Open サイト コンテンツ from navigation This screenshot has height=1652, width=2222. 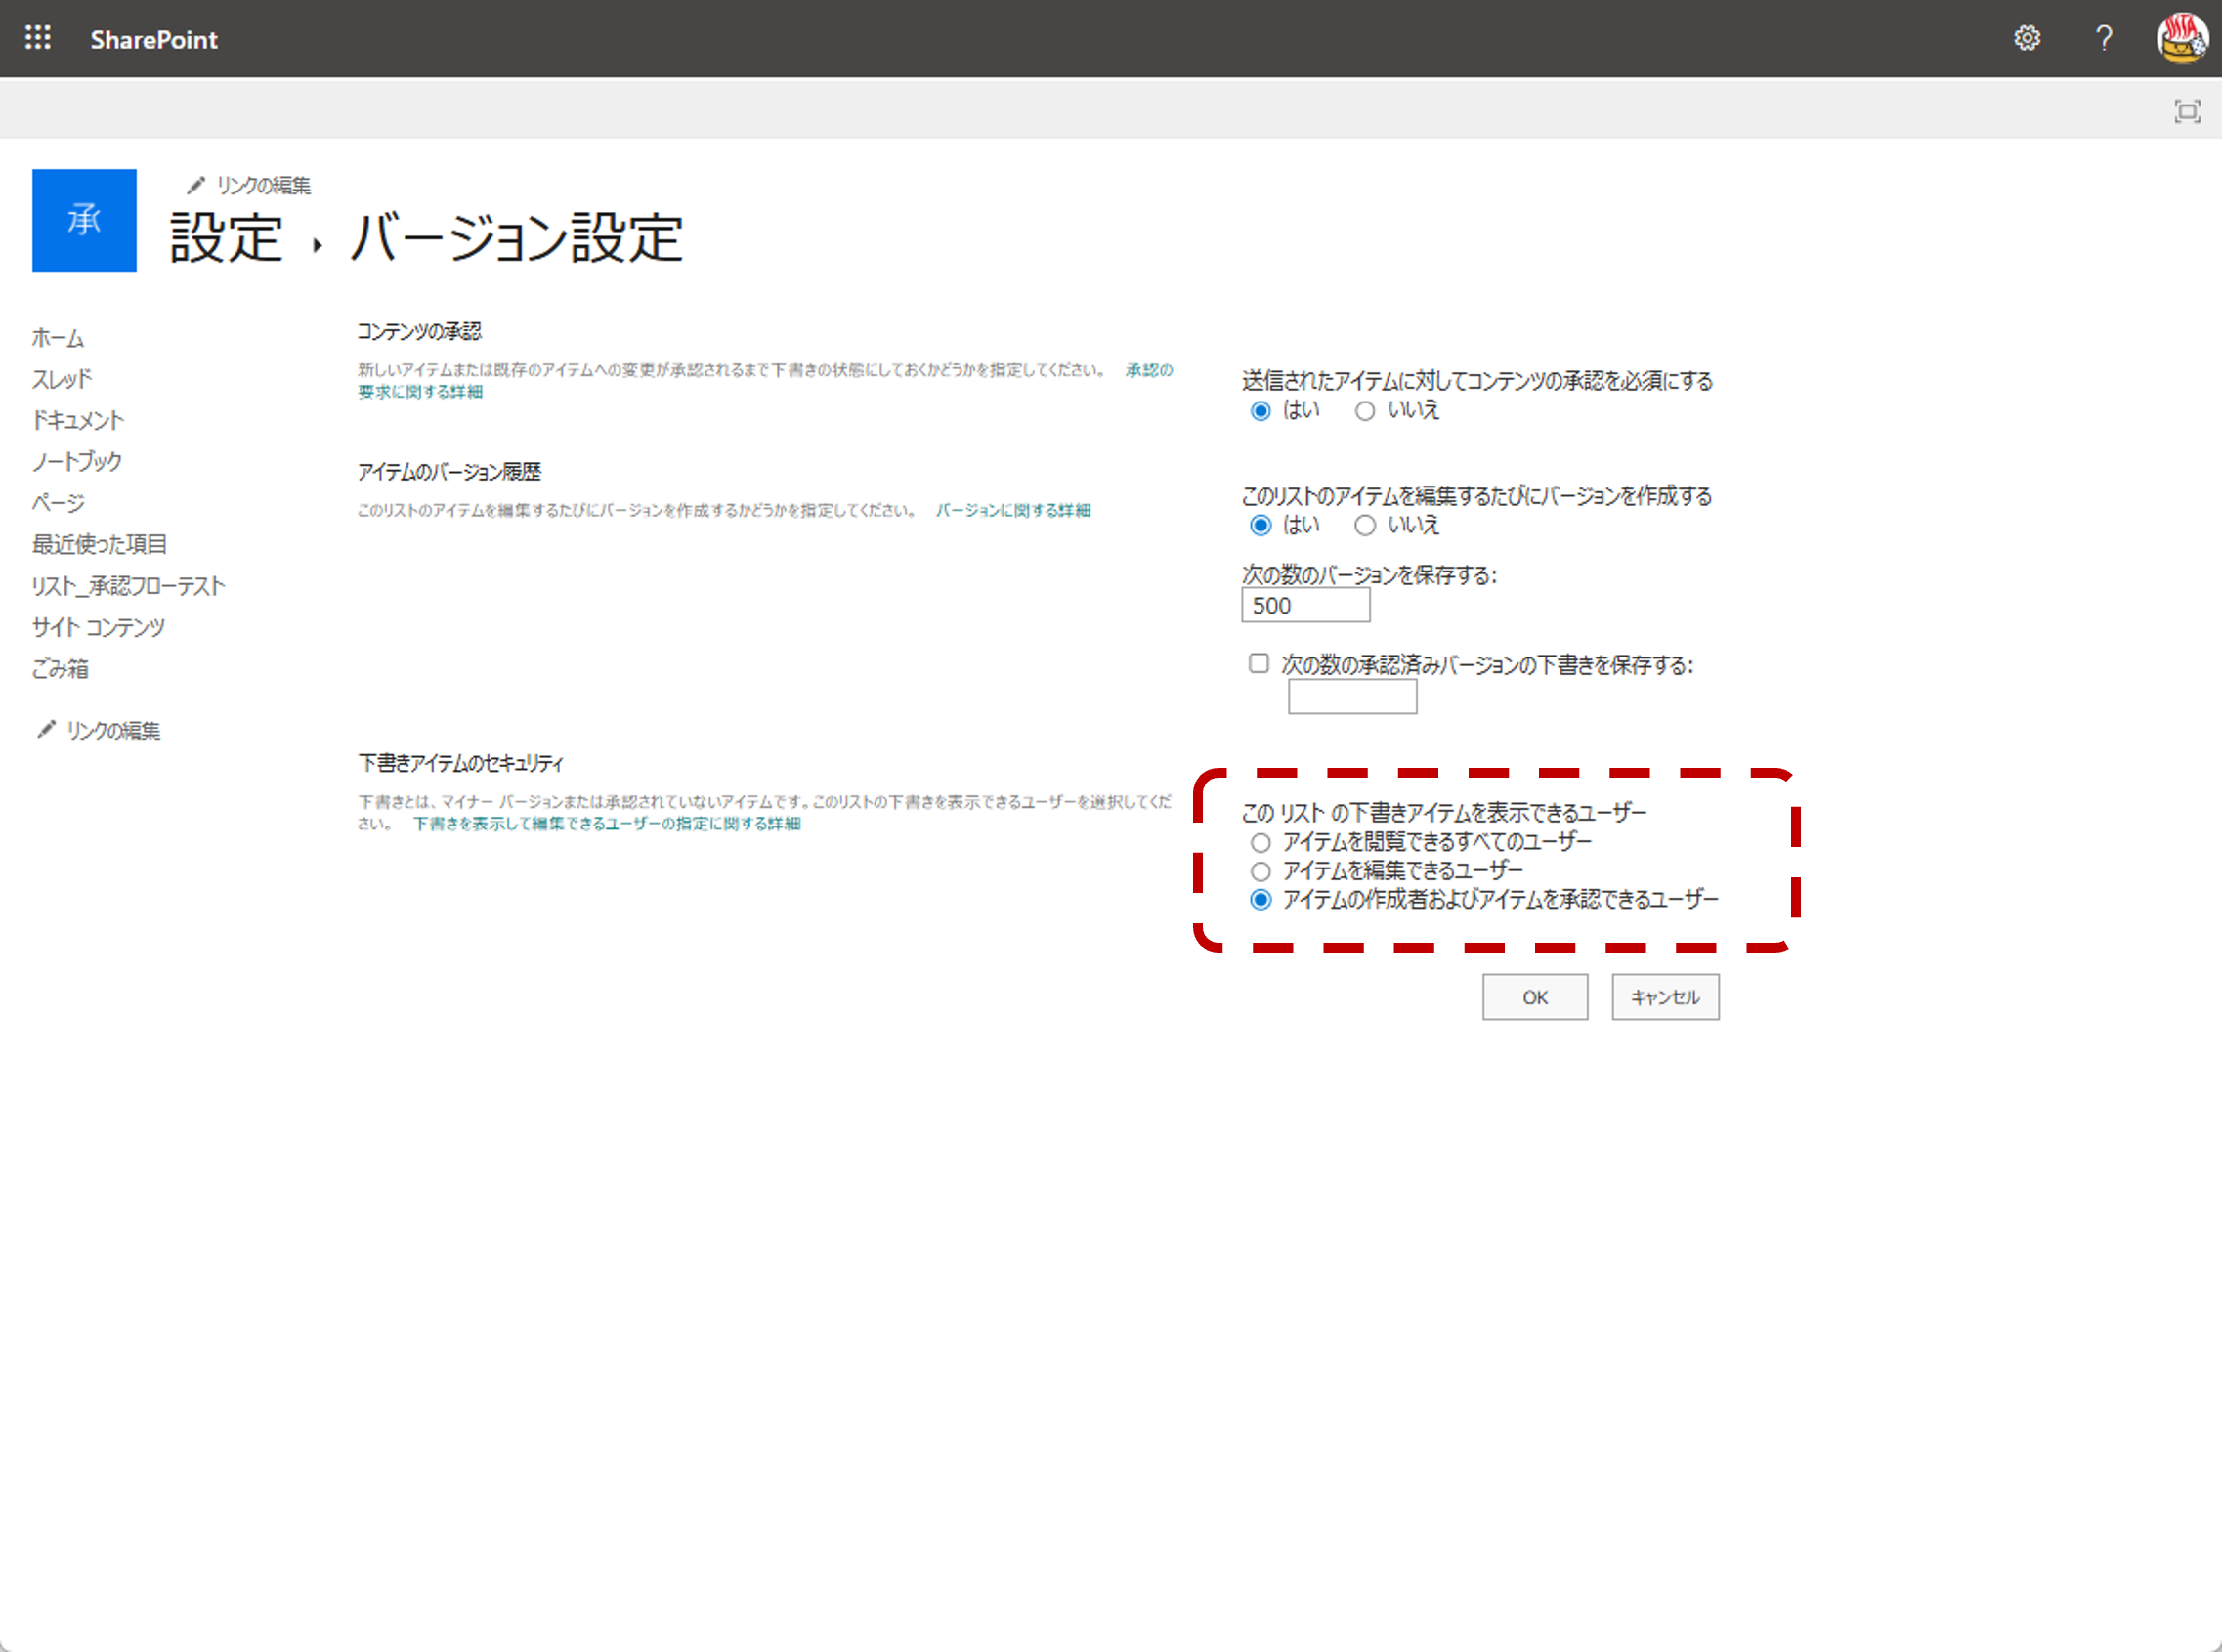[97, 627]
